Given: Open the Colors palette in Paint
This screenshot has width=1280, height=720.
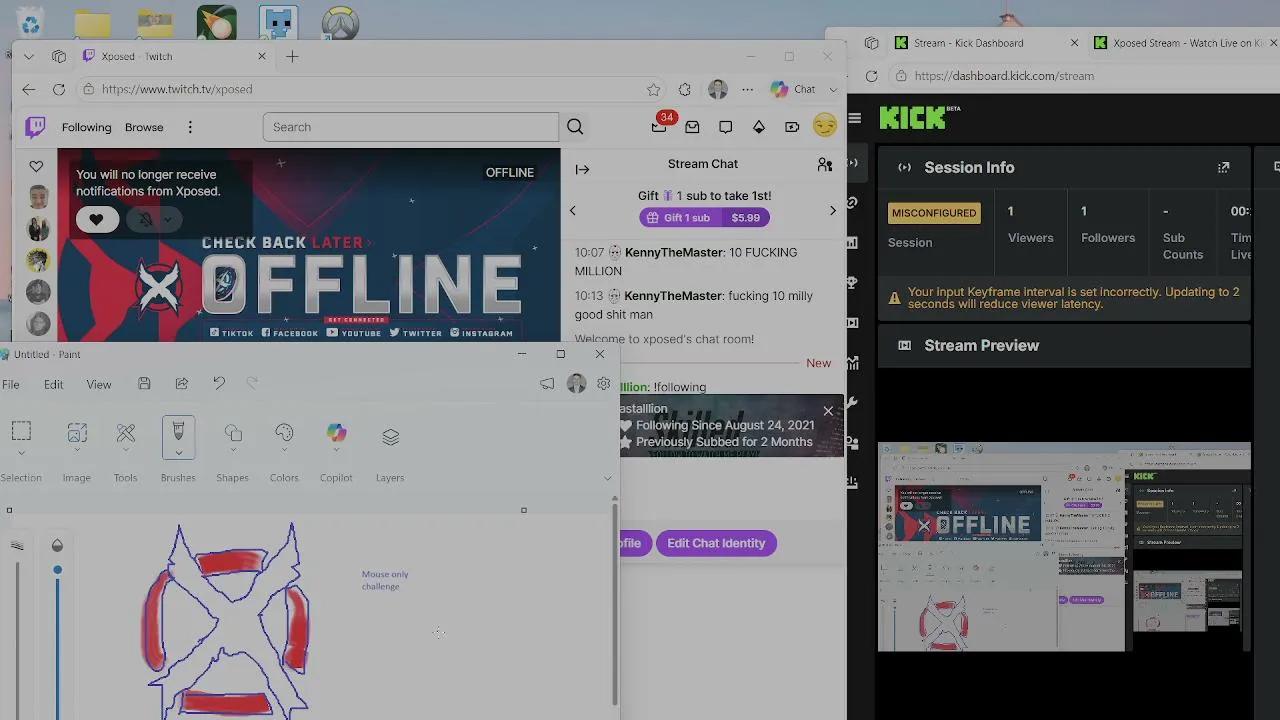Looking at the screenshot, I should click(284, 432).
